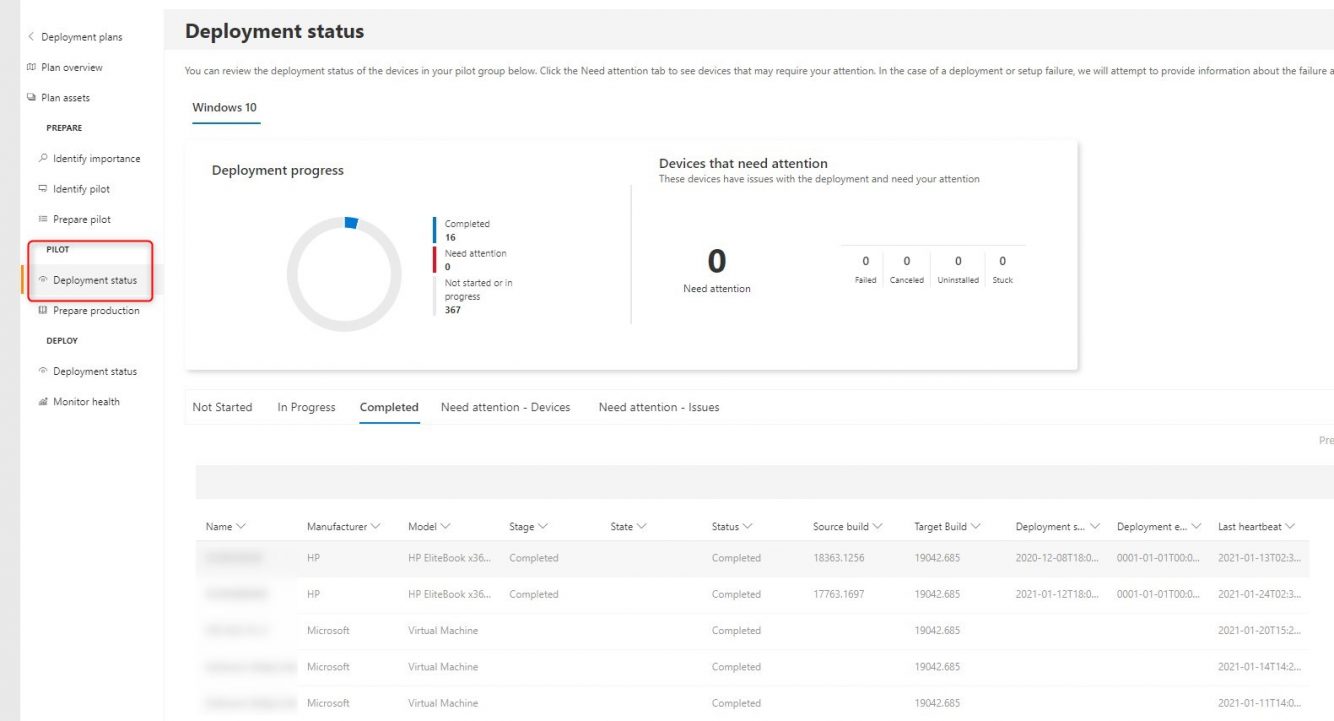Open the Need attention - Devices tab
Viewport: 1334px width, 721px height.
click(505, 407)
